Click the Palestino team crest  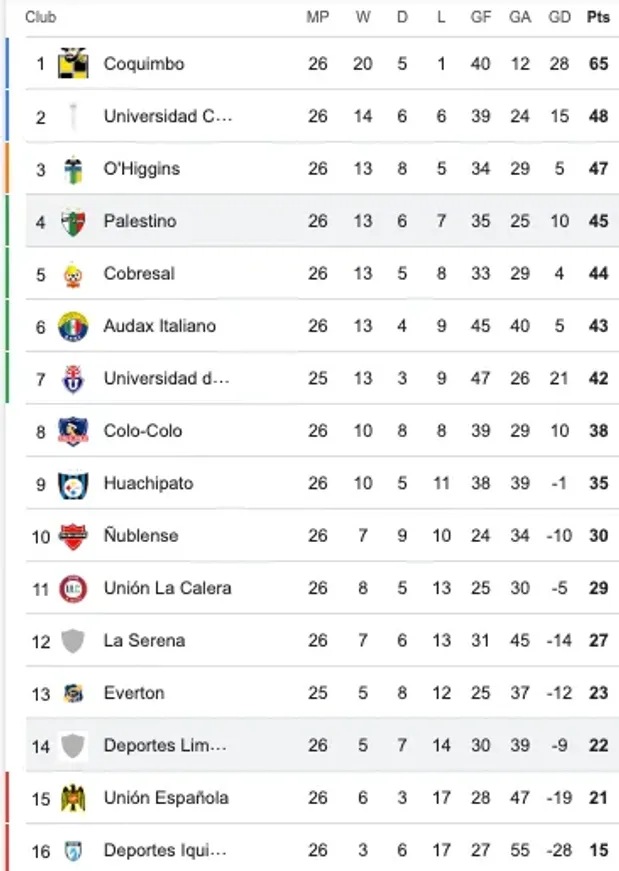(x=73, y=221)
